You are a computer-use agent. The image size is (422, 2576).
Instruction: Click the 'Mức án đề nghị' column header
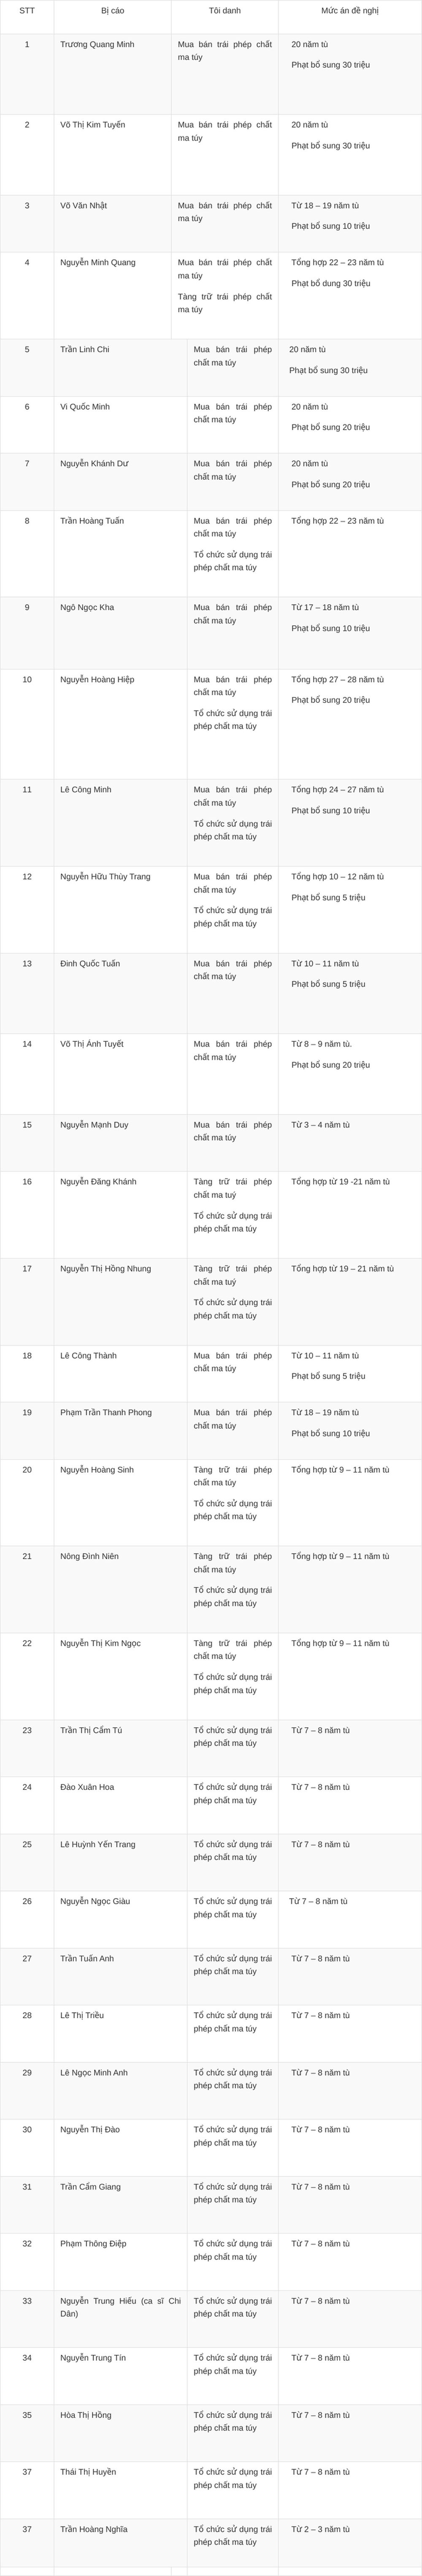click(x=349, y=11)
